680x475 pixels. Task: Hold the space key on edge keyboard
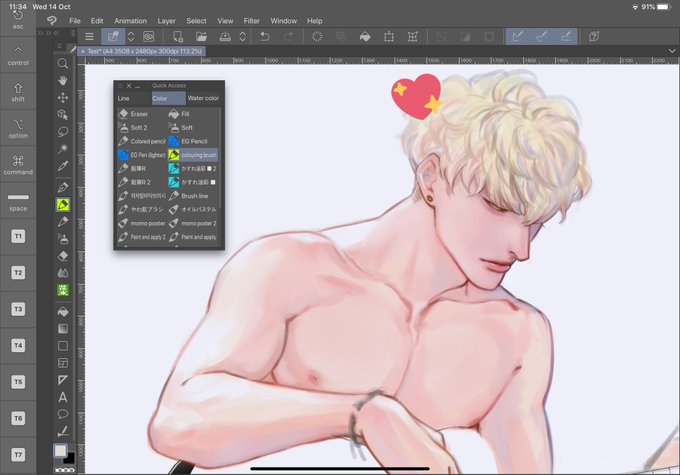pos(18,201)
